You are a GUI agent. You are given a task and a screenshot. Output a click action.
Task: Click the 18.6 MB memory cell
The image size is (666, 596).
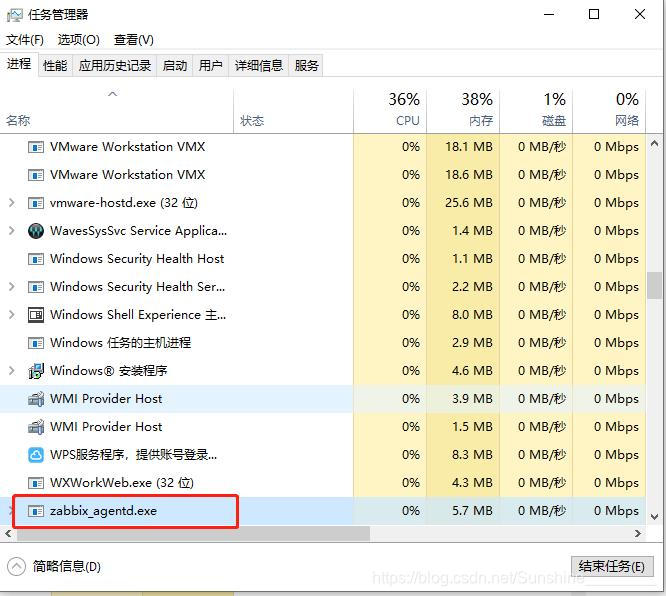pos(463,175)
